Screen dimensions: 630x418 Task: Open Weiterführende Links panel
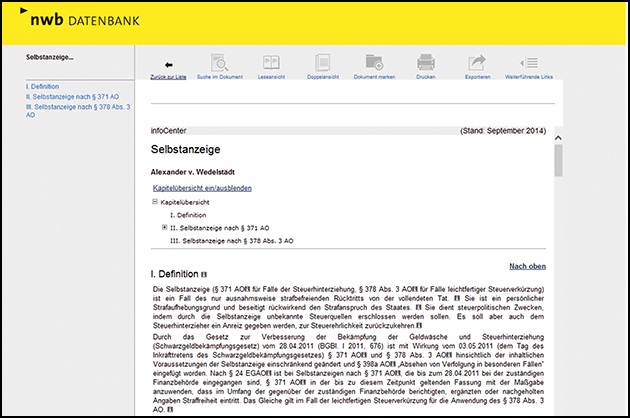[530, 62]
